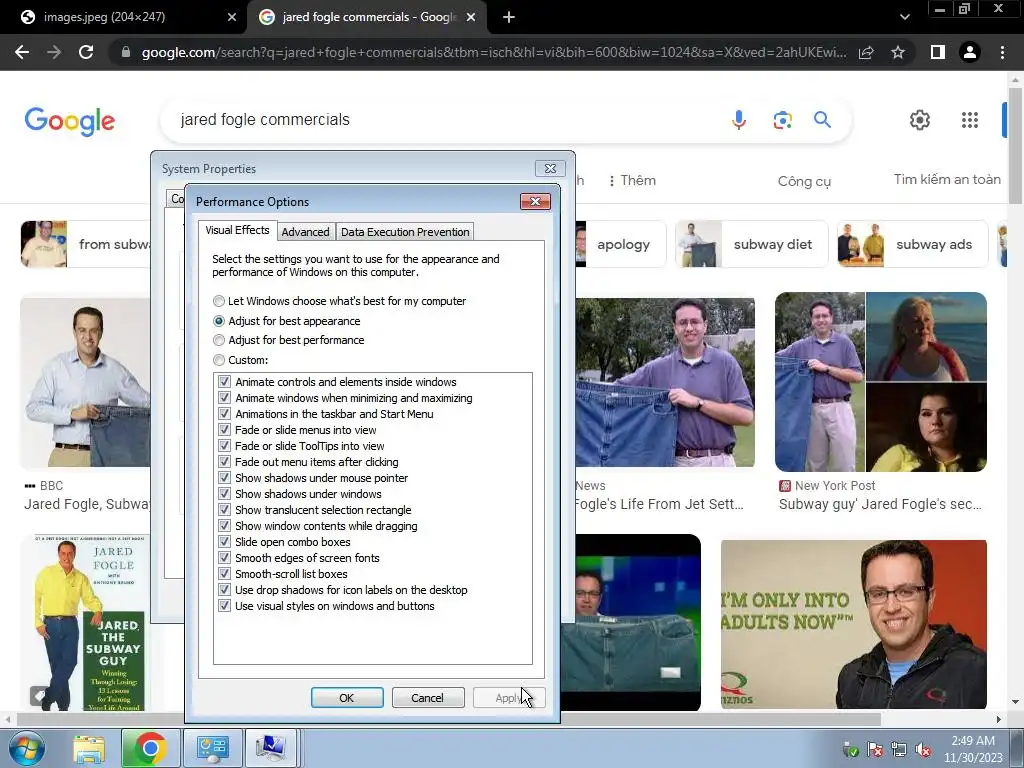
Task: Click the URL address bar
Action: pyautogui.click(x=494, y=52)
